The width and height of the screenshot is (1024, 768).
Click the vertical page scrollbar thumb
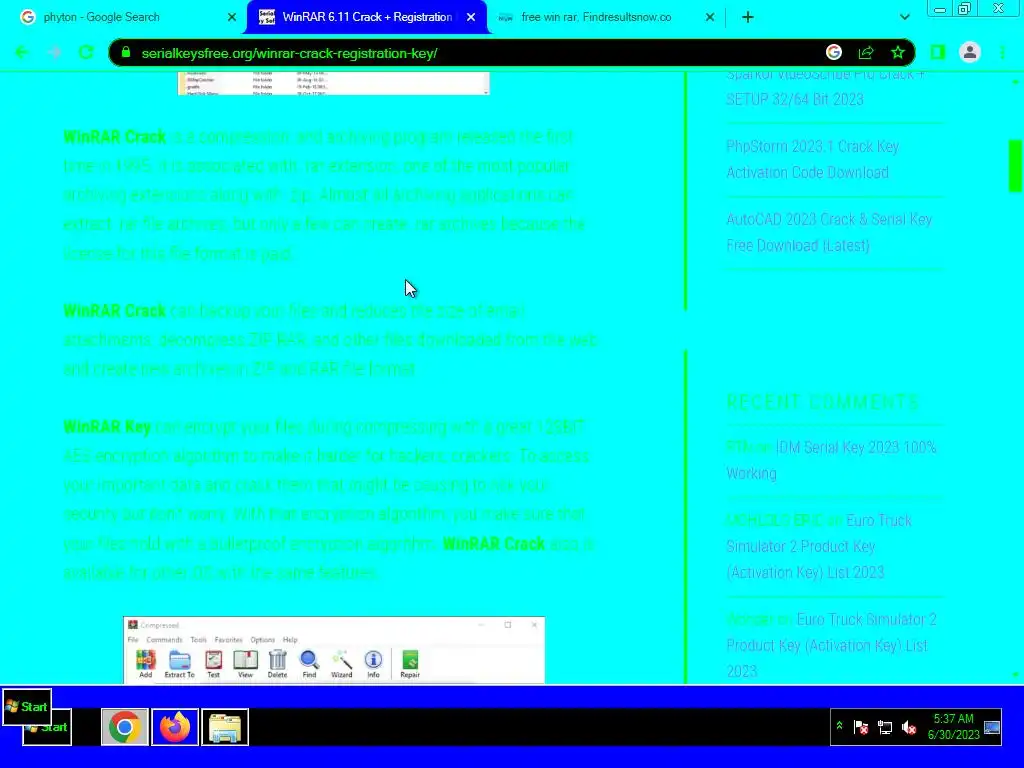(x=1015, y=166)
